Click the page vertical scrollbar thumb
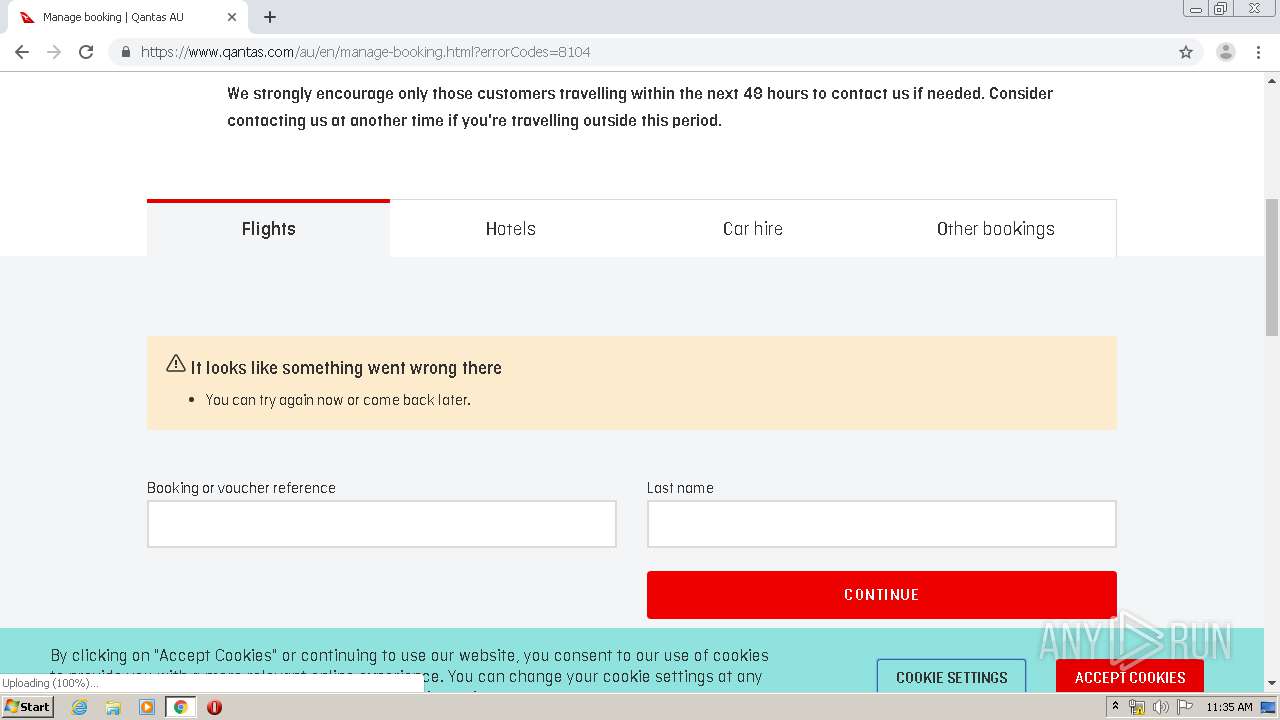The image size is (1280, 720). click(x=1272, y=267)
